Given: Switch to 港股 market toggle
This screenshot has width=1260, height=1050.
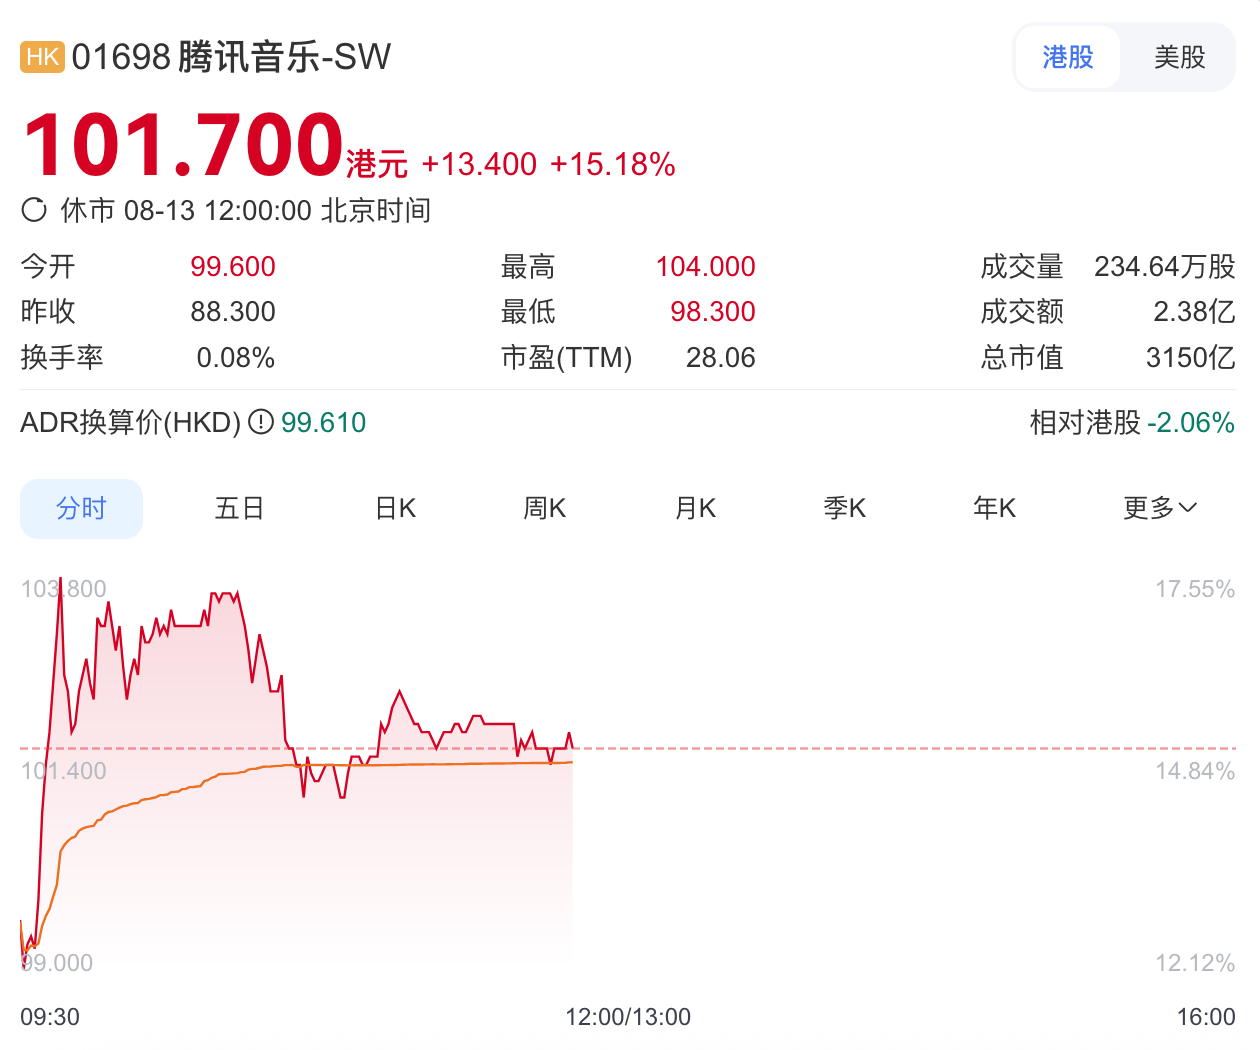Looking at the screenshot, I should point(1068,57).
